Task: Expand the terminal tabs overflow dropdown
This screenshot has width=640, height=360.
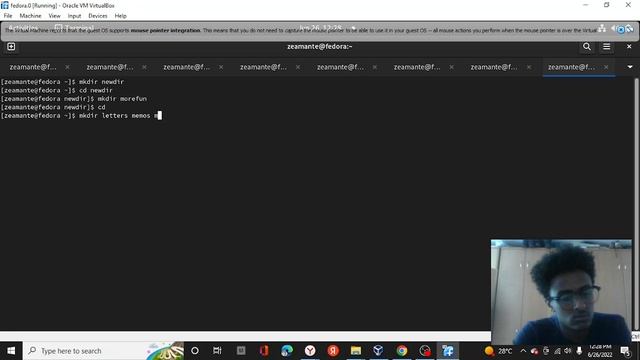Action: pyautogui.click(x=630, y=67)
